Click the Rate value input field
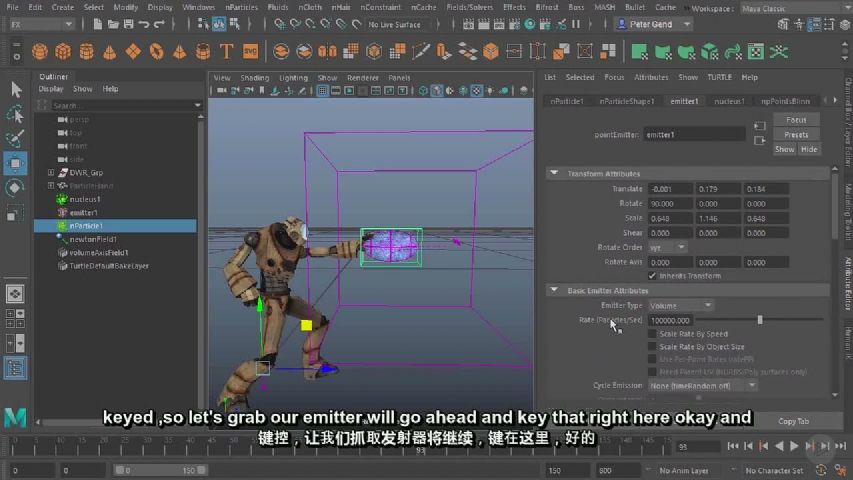Viewport: 853px width, 480px height. pyautogui.click(x=671, y=321)
